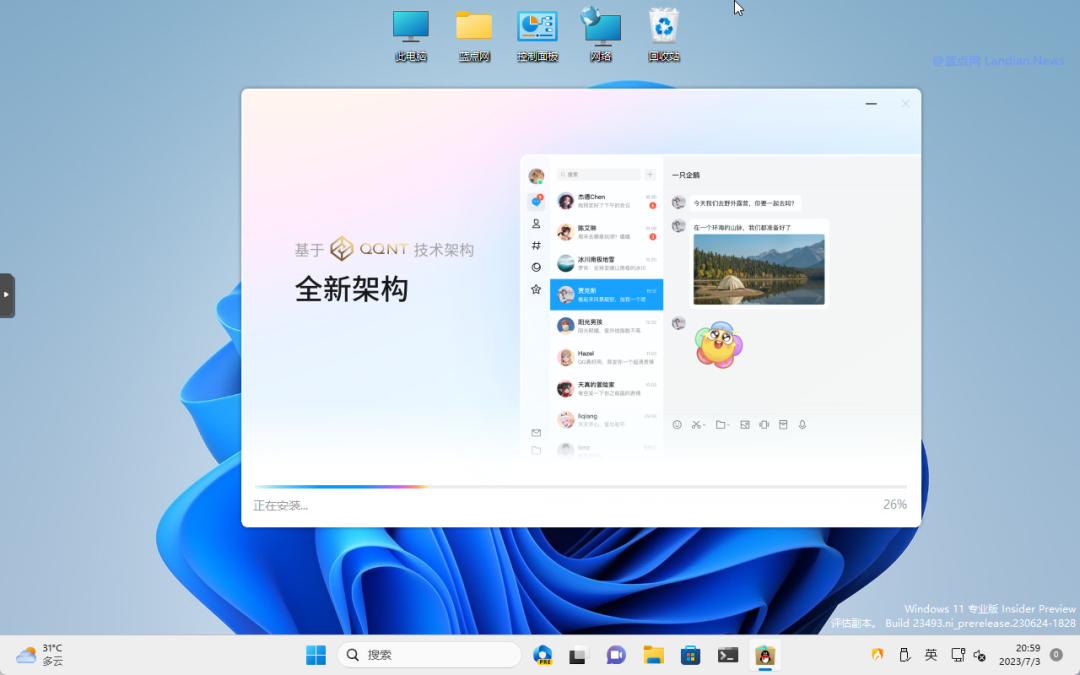Expand the side panel arrow tab

click(x=7, y=295)
